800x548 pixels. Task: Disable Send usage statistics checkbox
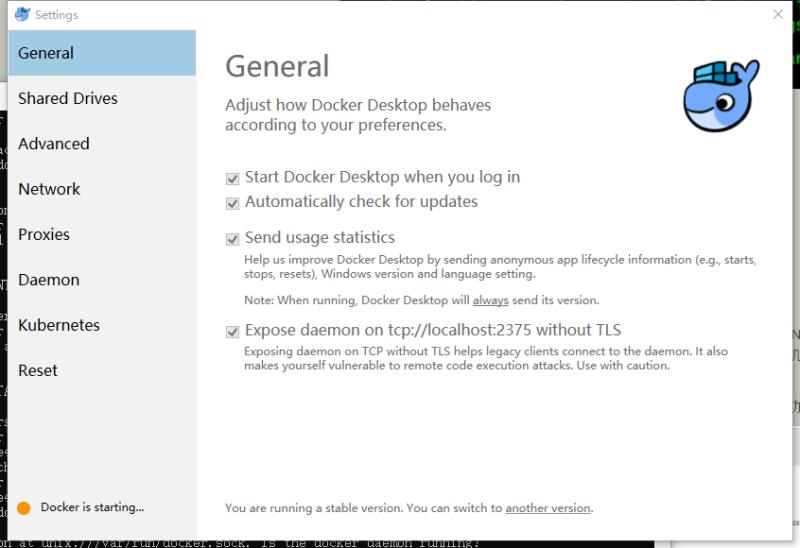point(233,239)
